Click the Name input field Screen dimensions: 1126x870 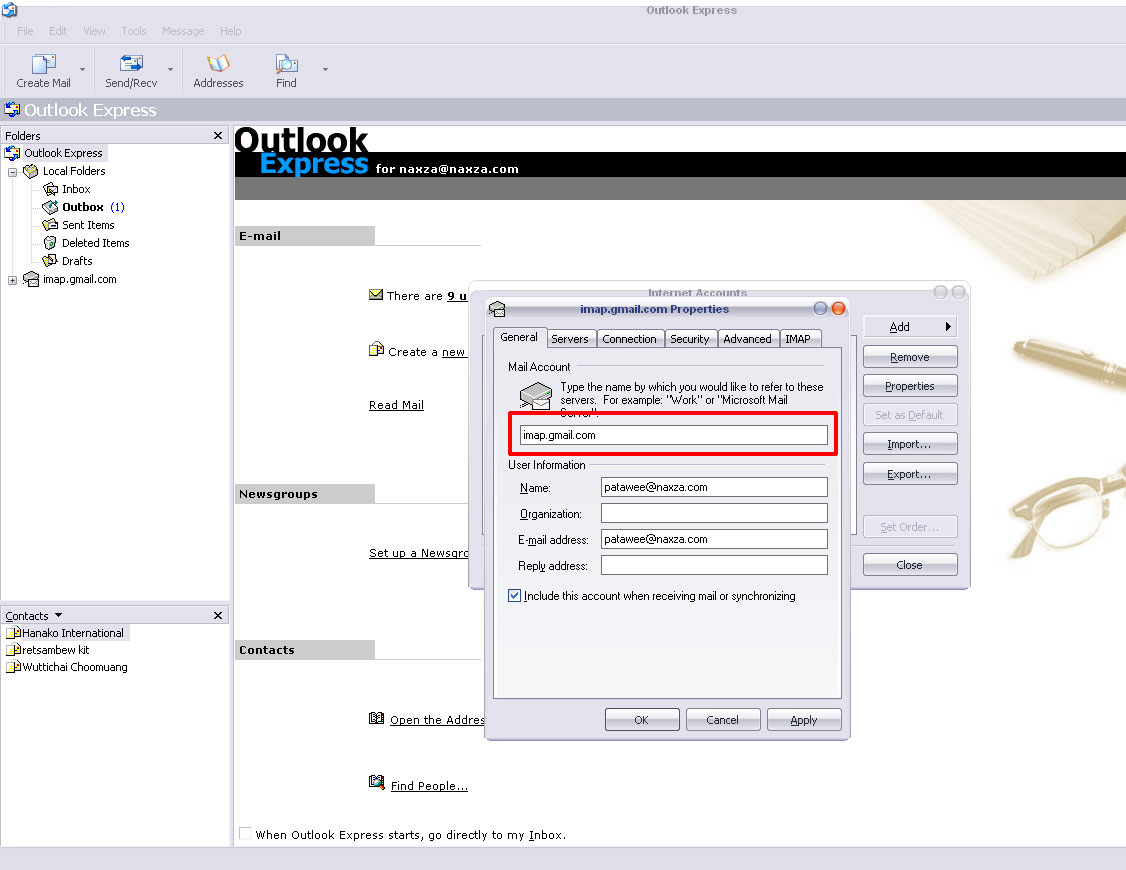(714, 487)
